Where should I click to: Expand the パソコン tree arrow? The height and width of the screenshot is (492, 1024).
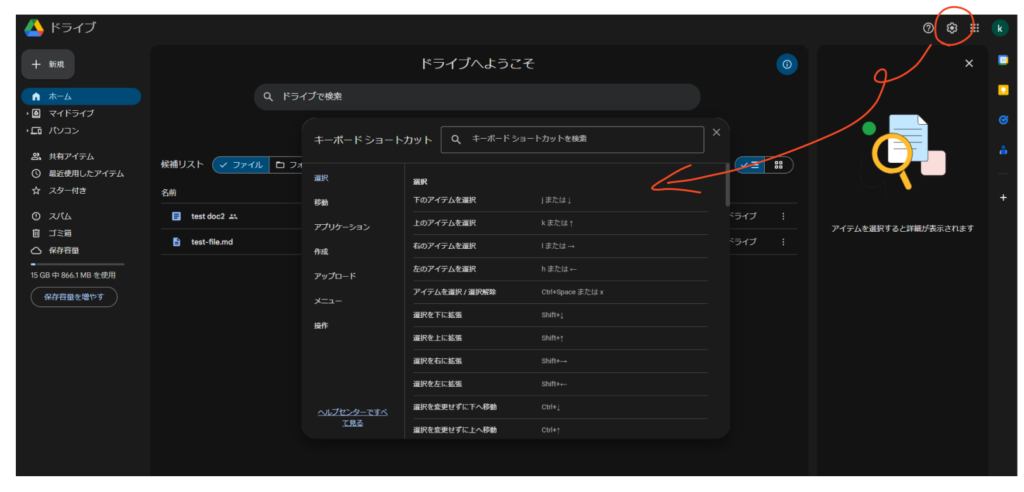point(28,131)
